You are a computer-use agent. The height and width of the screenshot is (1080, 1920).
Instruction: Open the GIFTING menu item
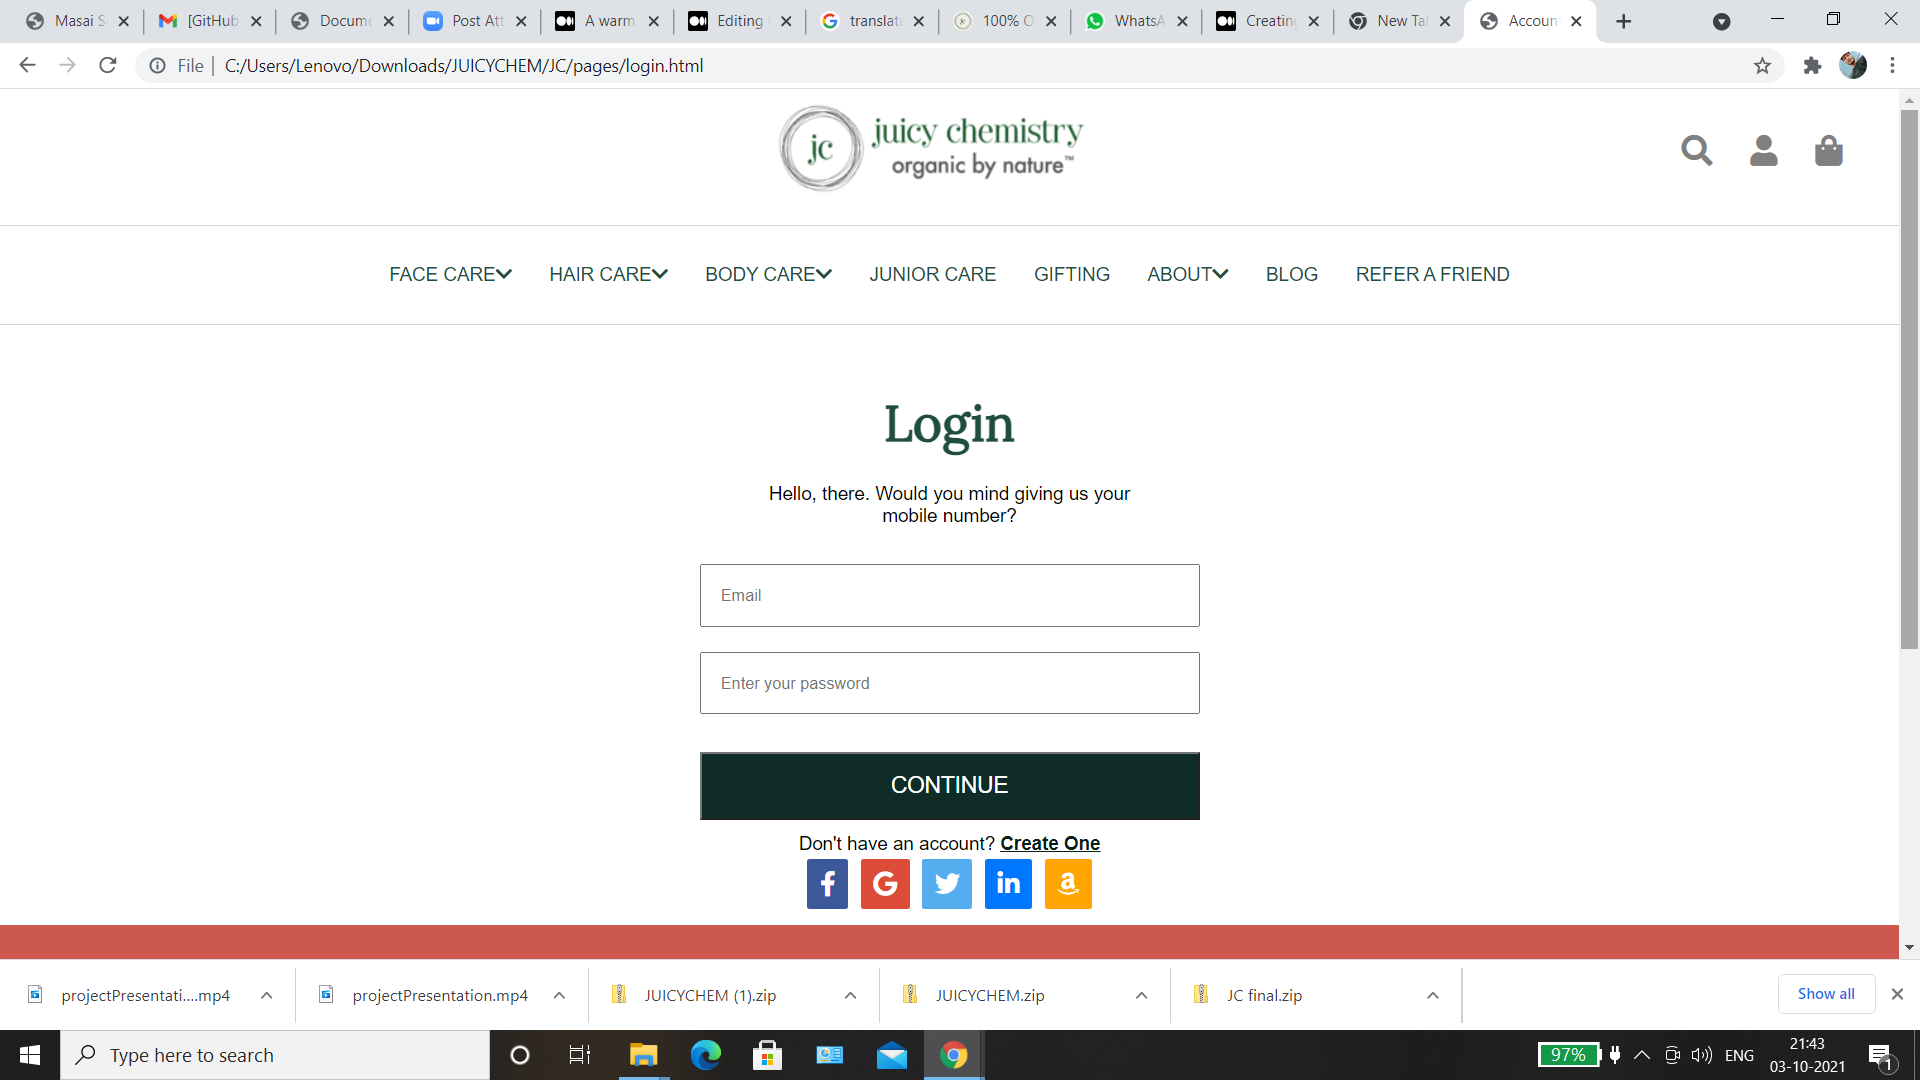pos(1071,274)
